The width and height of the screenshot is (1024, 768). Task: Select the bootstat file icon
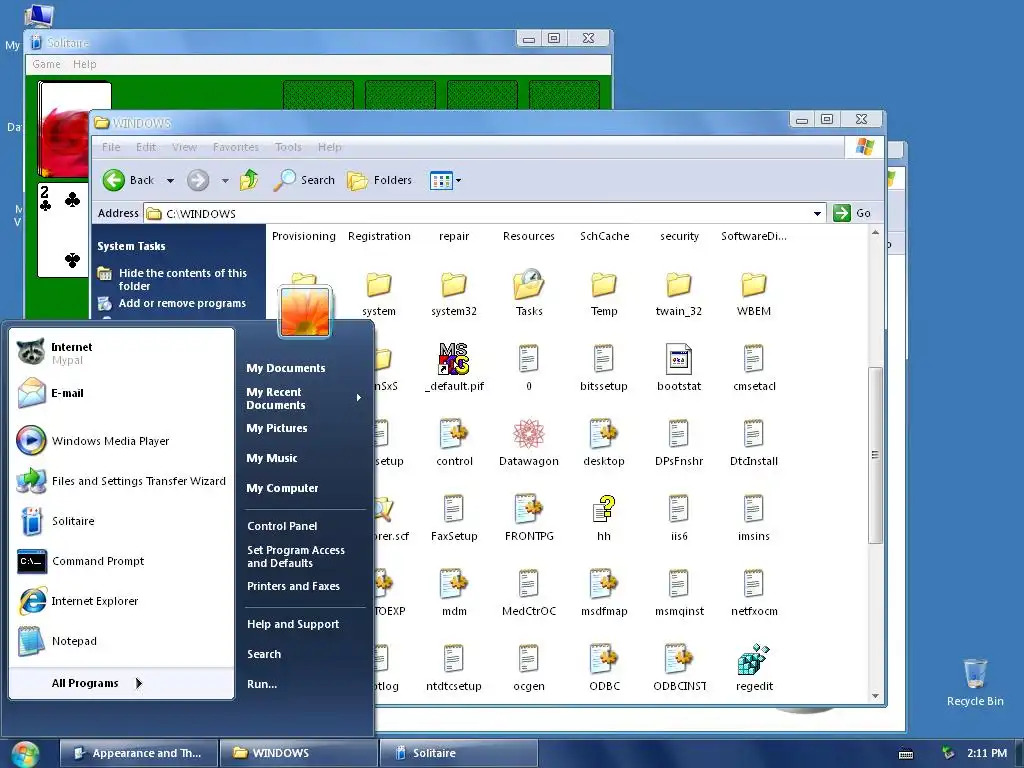(679, 359)
